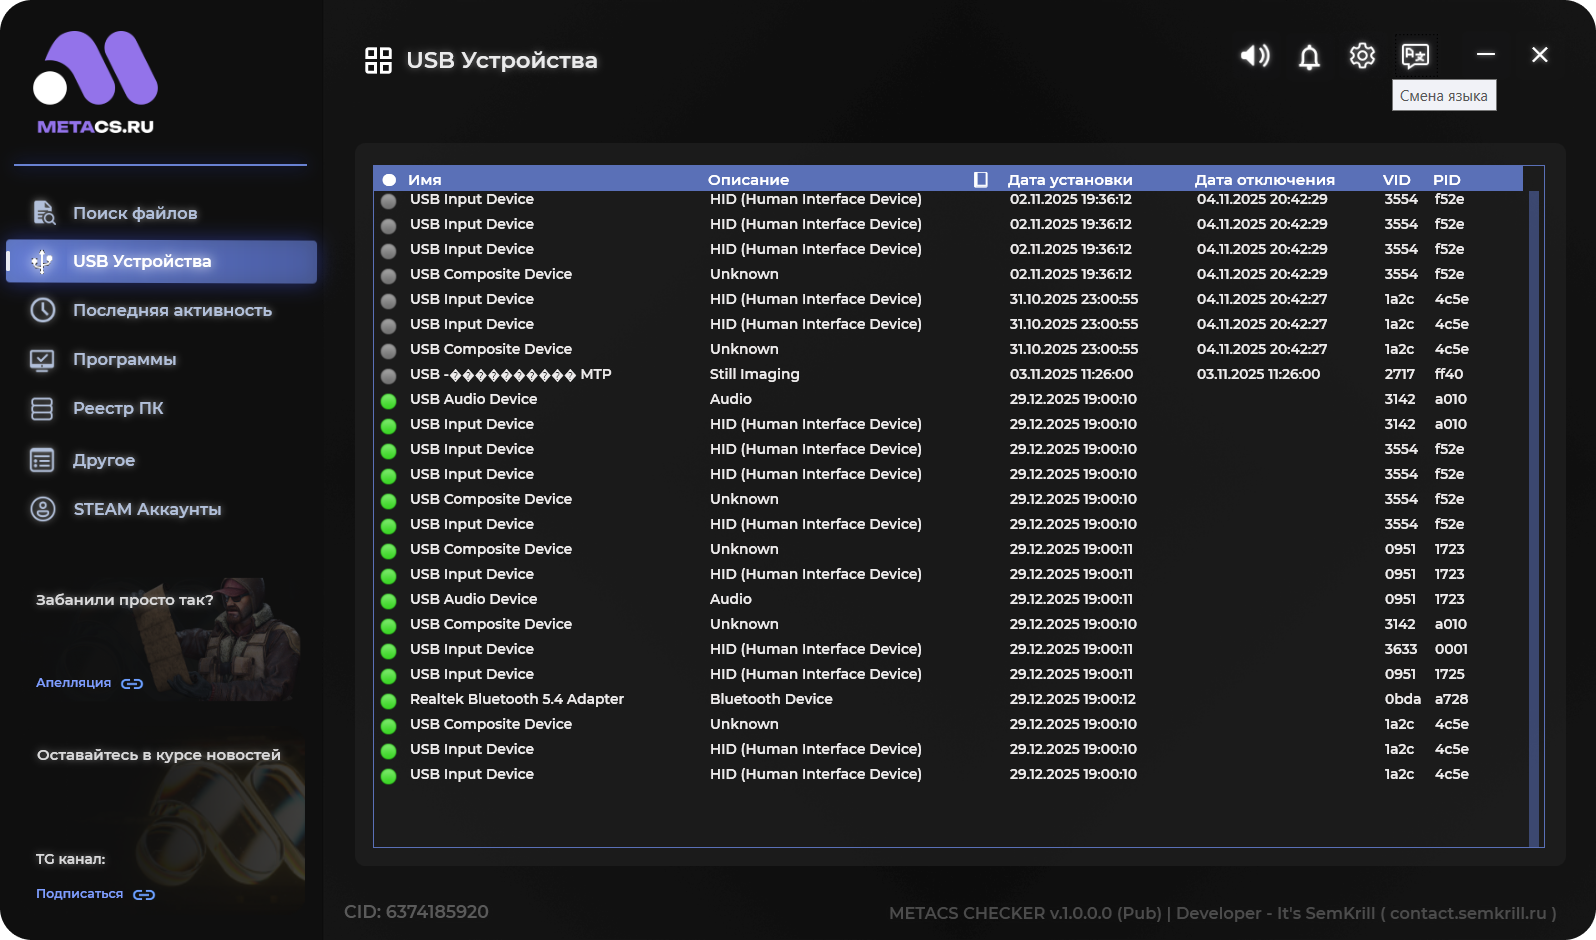Open notifications bell icon
Screen dimensions: 1596x940
click(x=1309, y=57)
